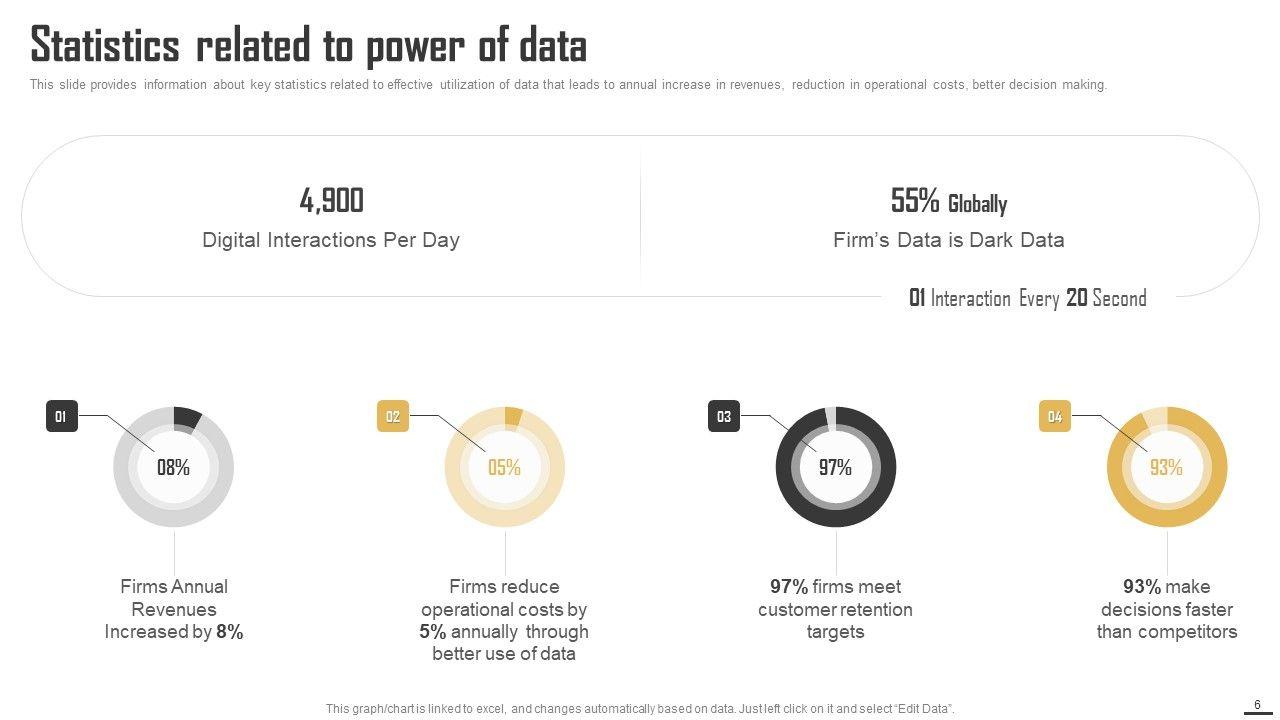1280x720 pixels.
Task: Click the gold 02 number badge
Action: [393, 416]
